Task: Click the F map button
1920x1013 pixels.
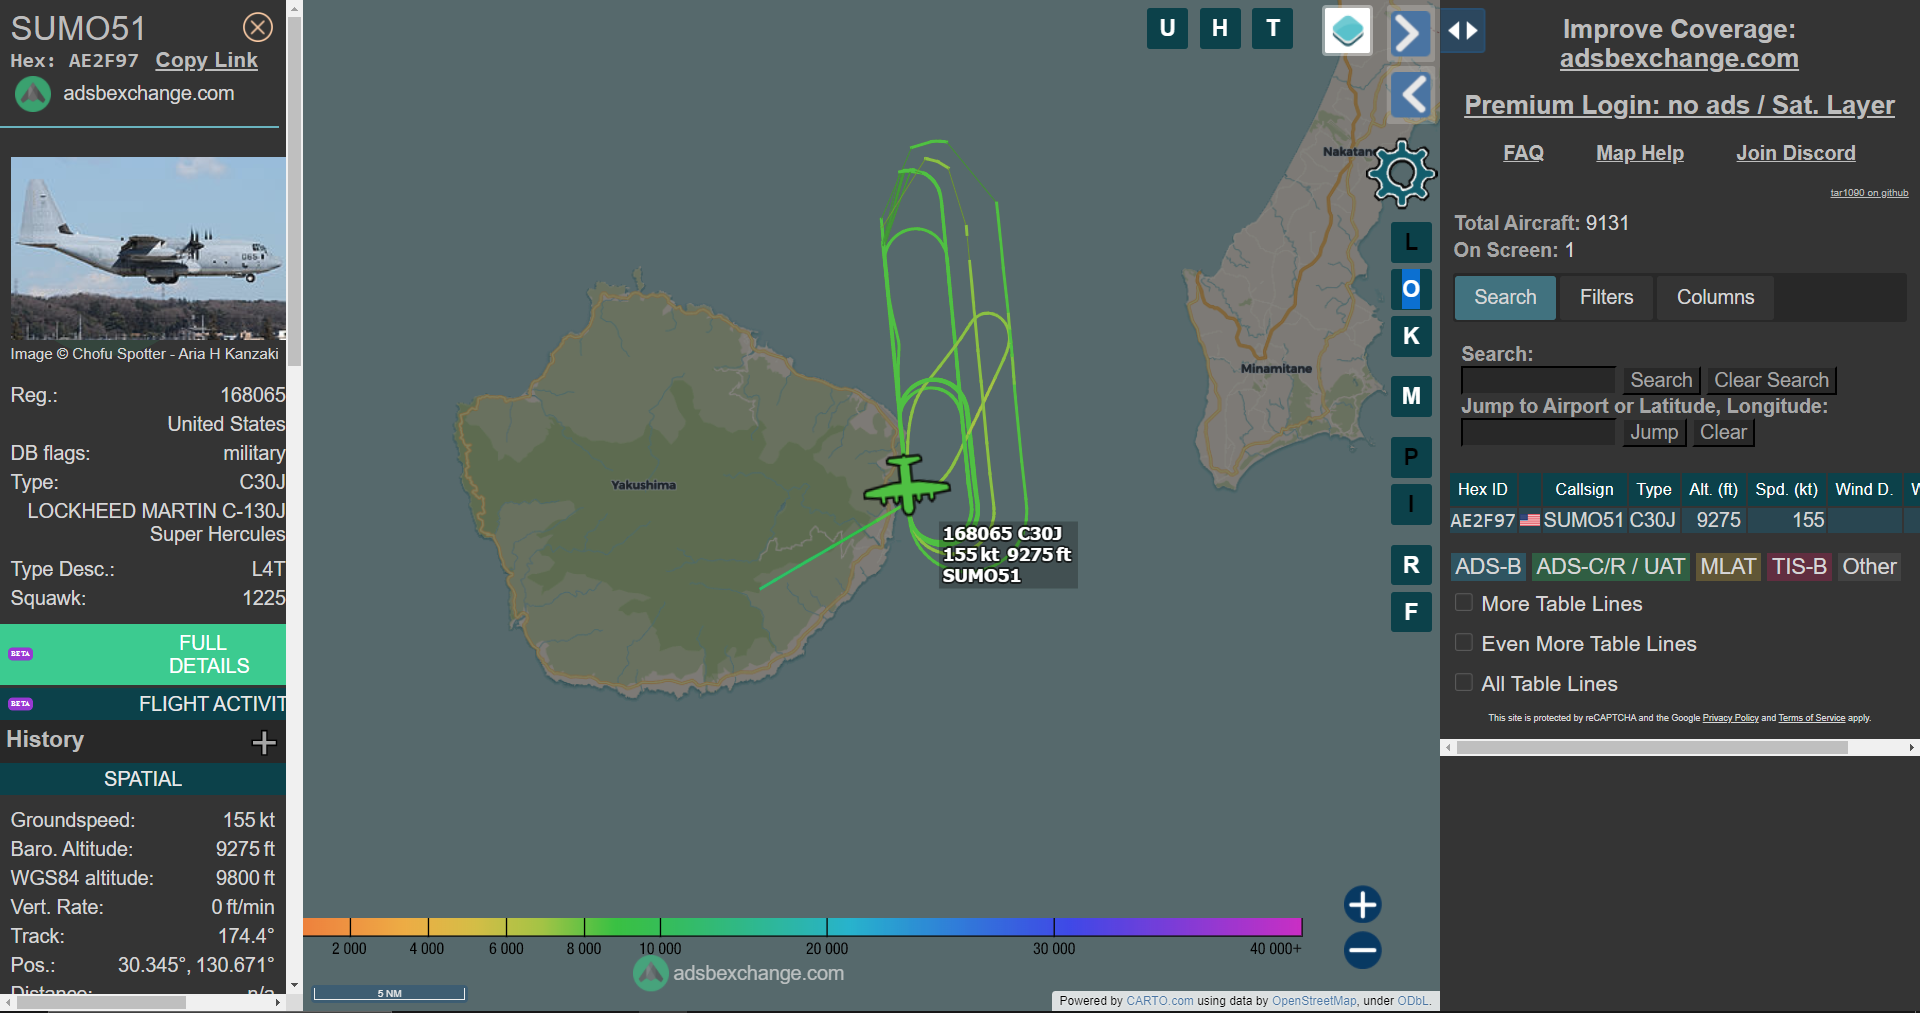Action: (x=1411, y=612)
